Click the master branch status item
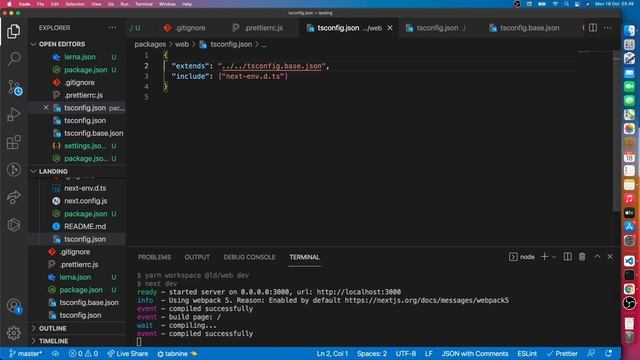The height and width of the screenshot is (360, 640). pos(25,353)
